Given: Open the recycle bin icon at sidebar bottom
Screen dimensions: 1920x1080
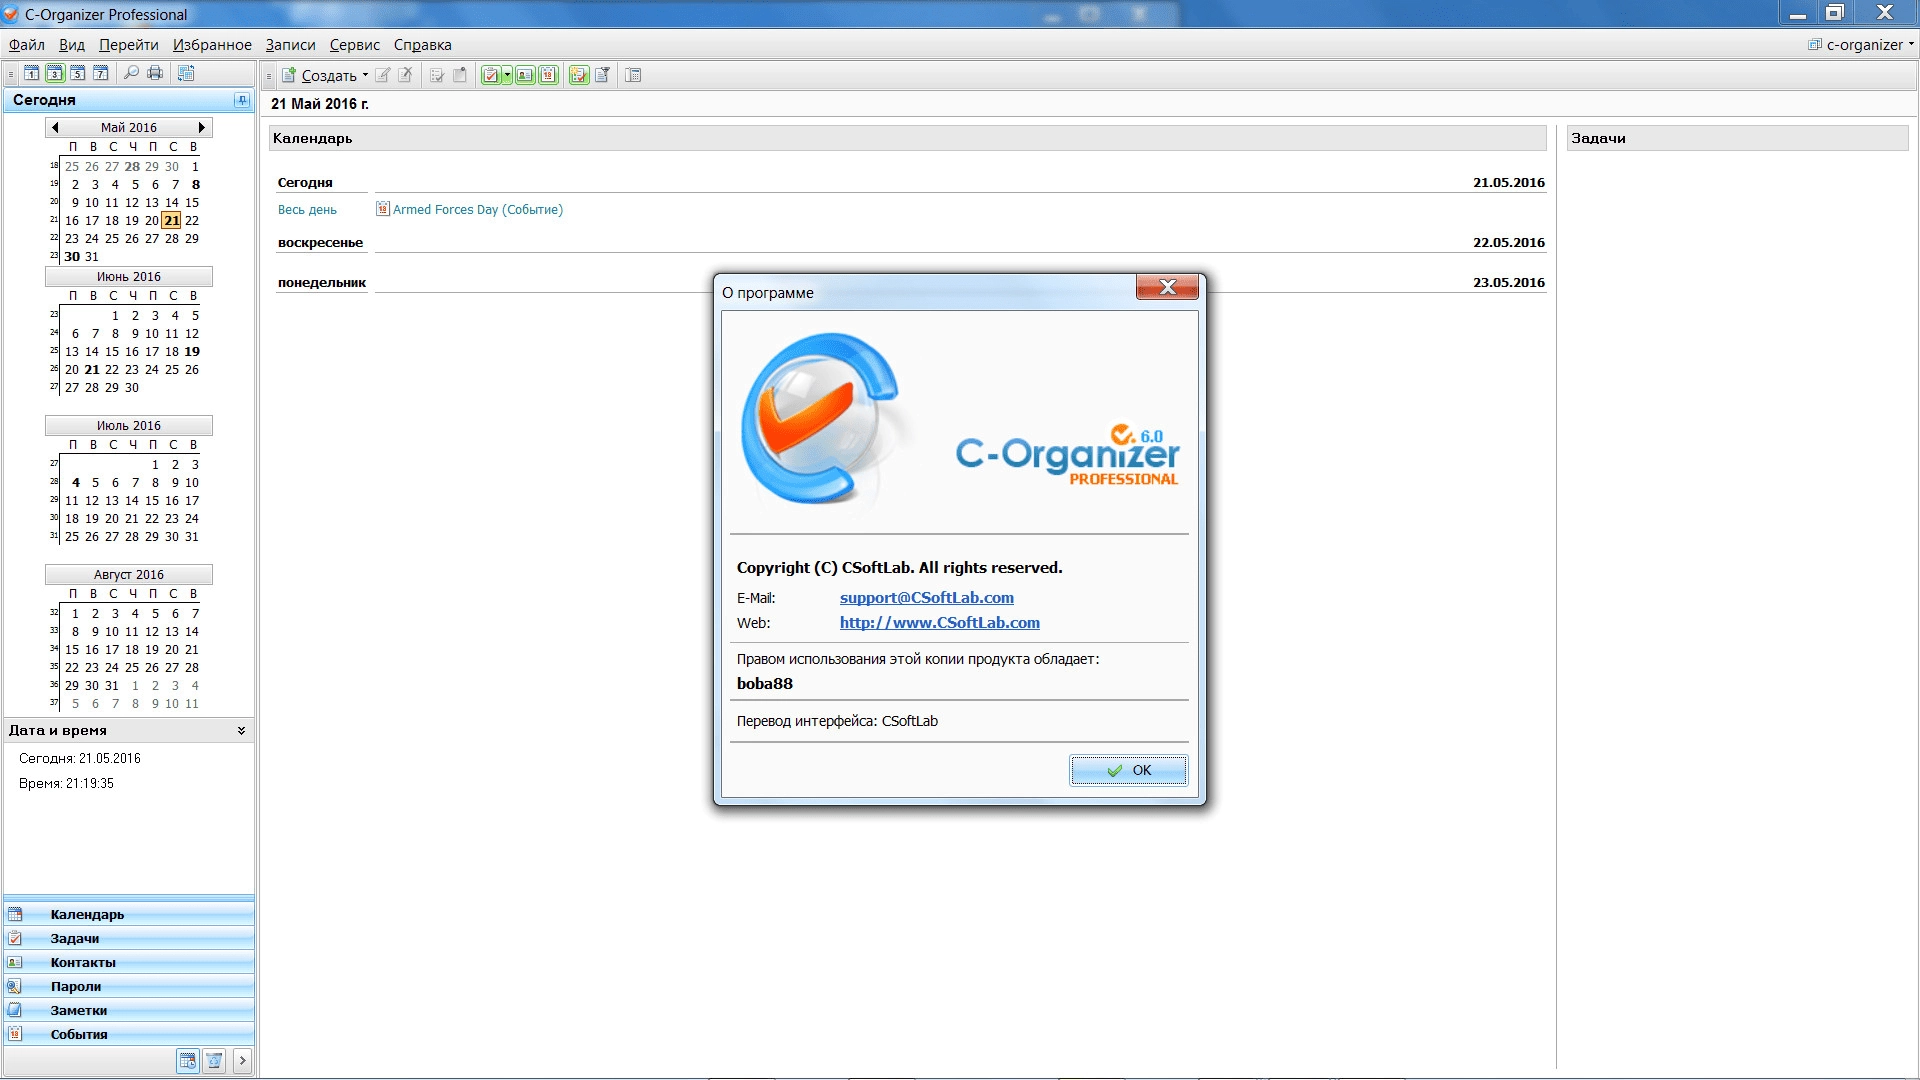Looking at the screenshot, I should [x=214, y=1061].
